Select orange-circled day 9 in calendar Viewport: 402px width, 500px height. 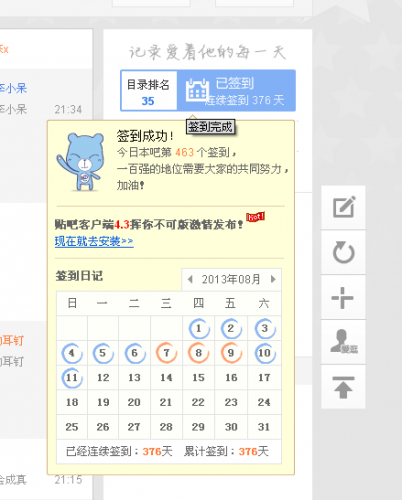[x=231, y=353]
